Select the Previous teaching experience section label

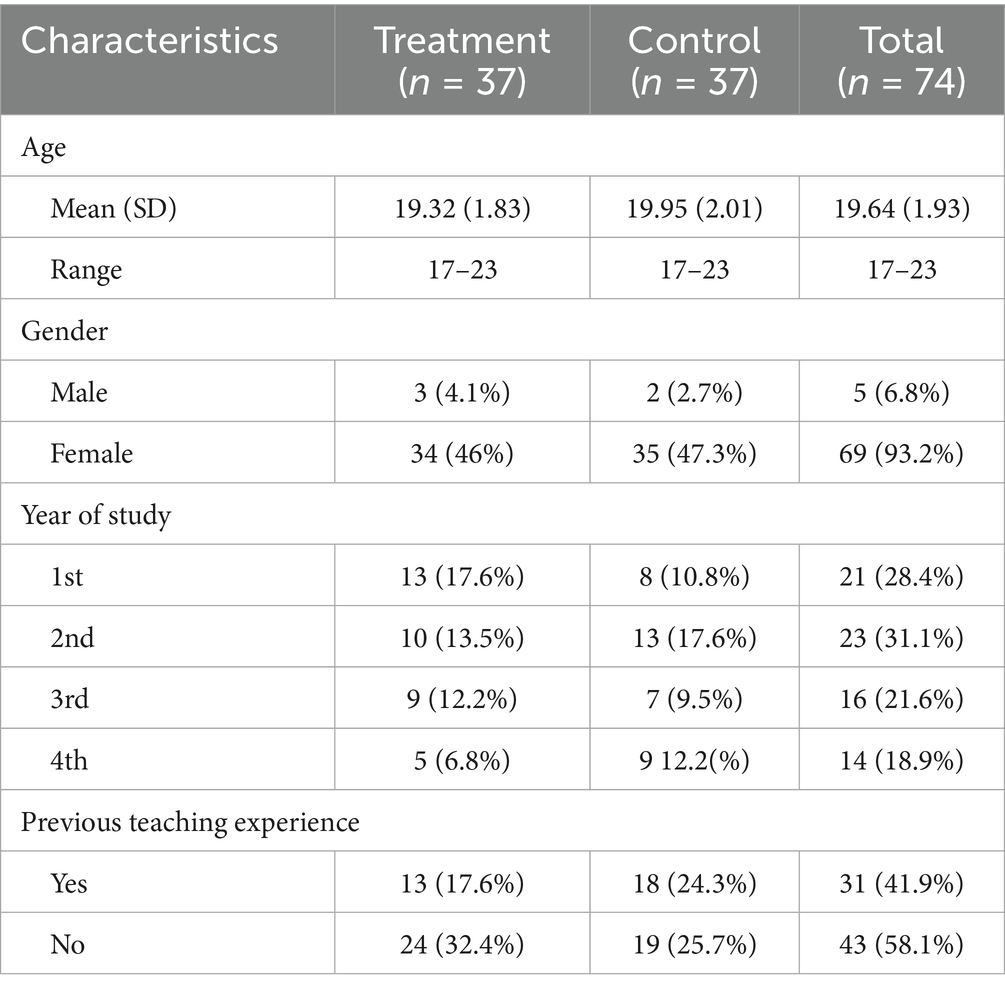(x=190, y=823)
